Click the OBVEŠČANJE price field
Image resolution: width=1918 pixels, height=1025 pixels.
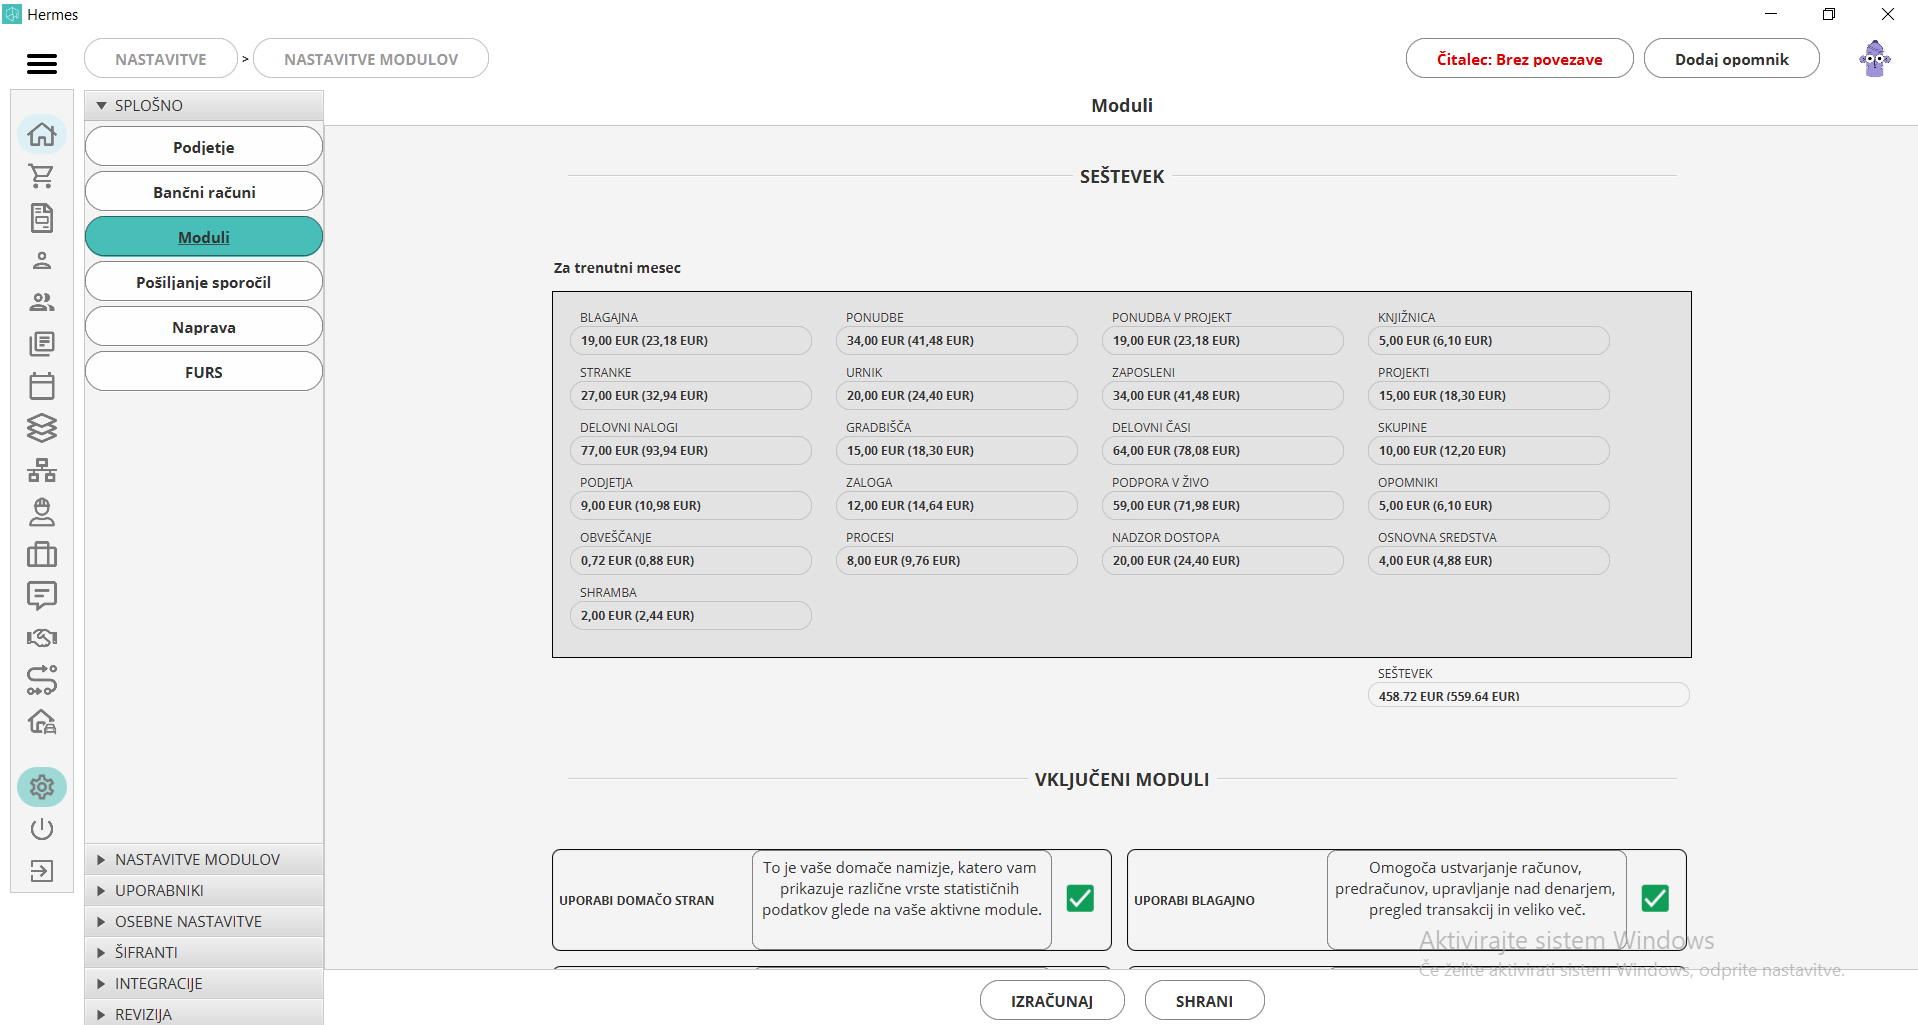click(691, 561)
